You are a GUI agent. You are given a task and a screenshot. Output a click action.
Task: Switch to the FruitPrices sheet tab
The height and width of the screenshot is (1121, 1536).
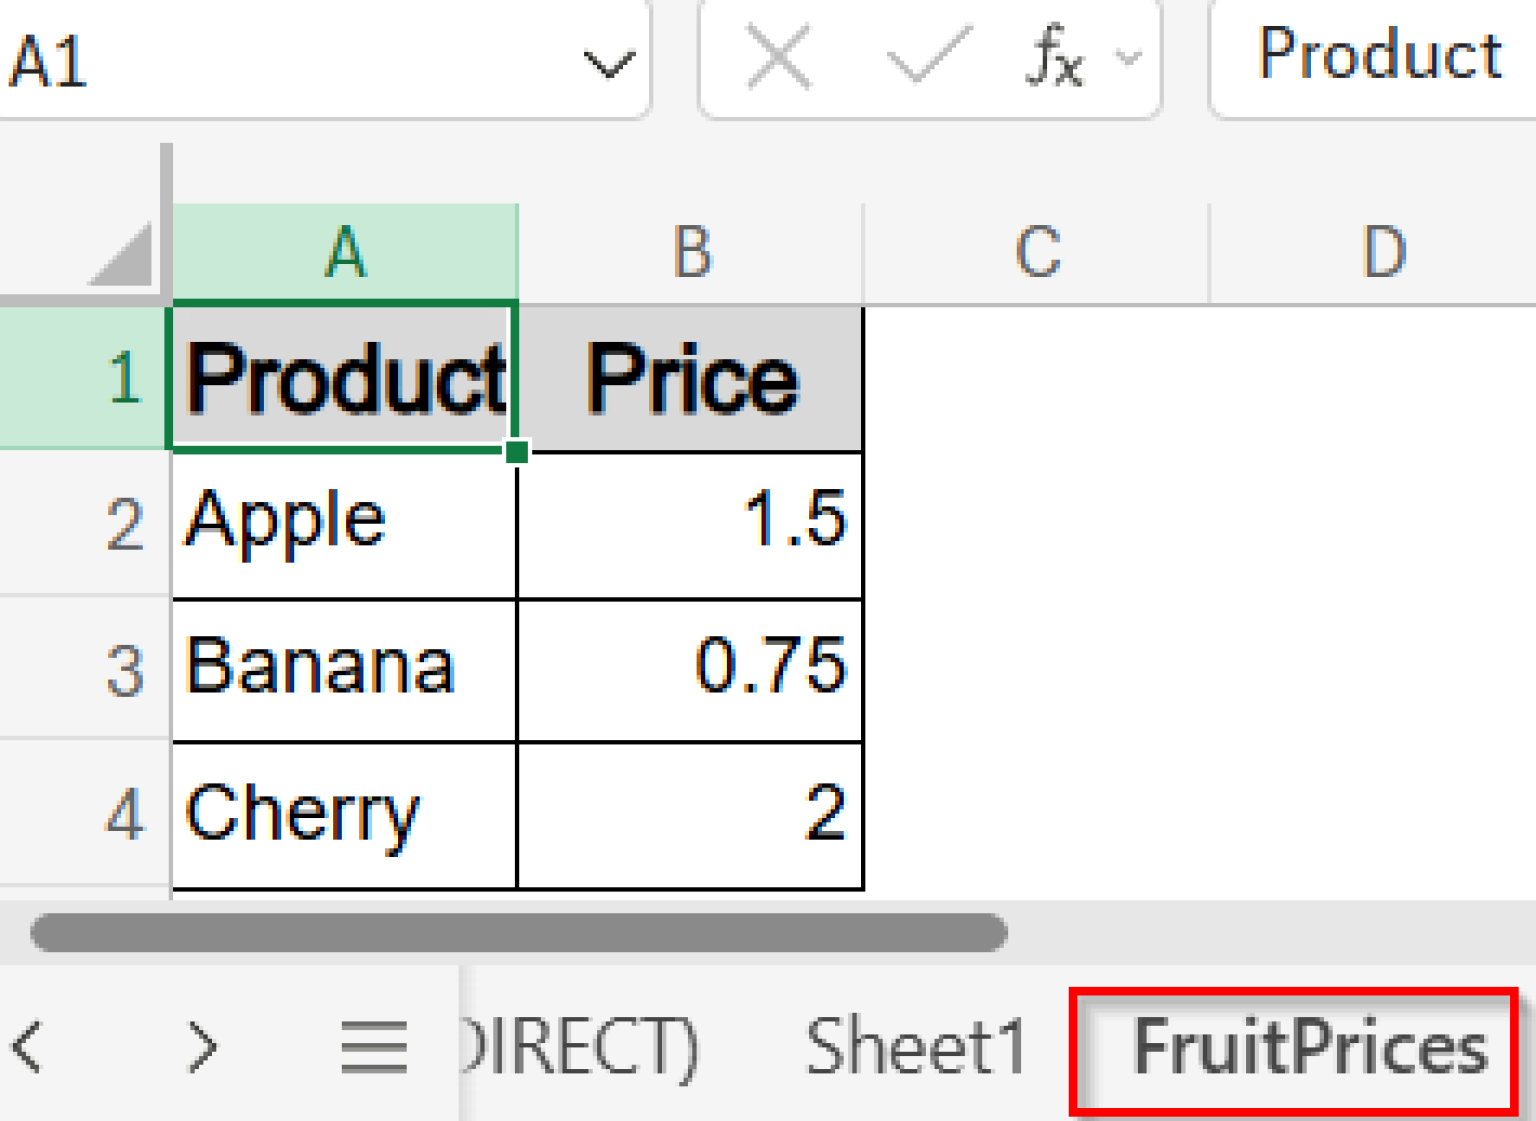pos(1310,1046)
